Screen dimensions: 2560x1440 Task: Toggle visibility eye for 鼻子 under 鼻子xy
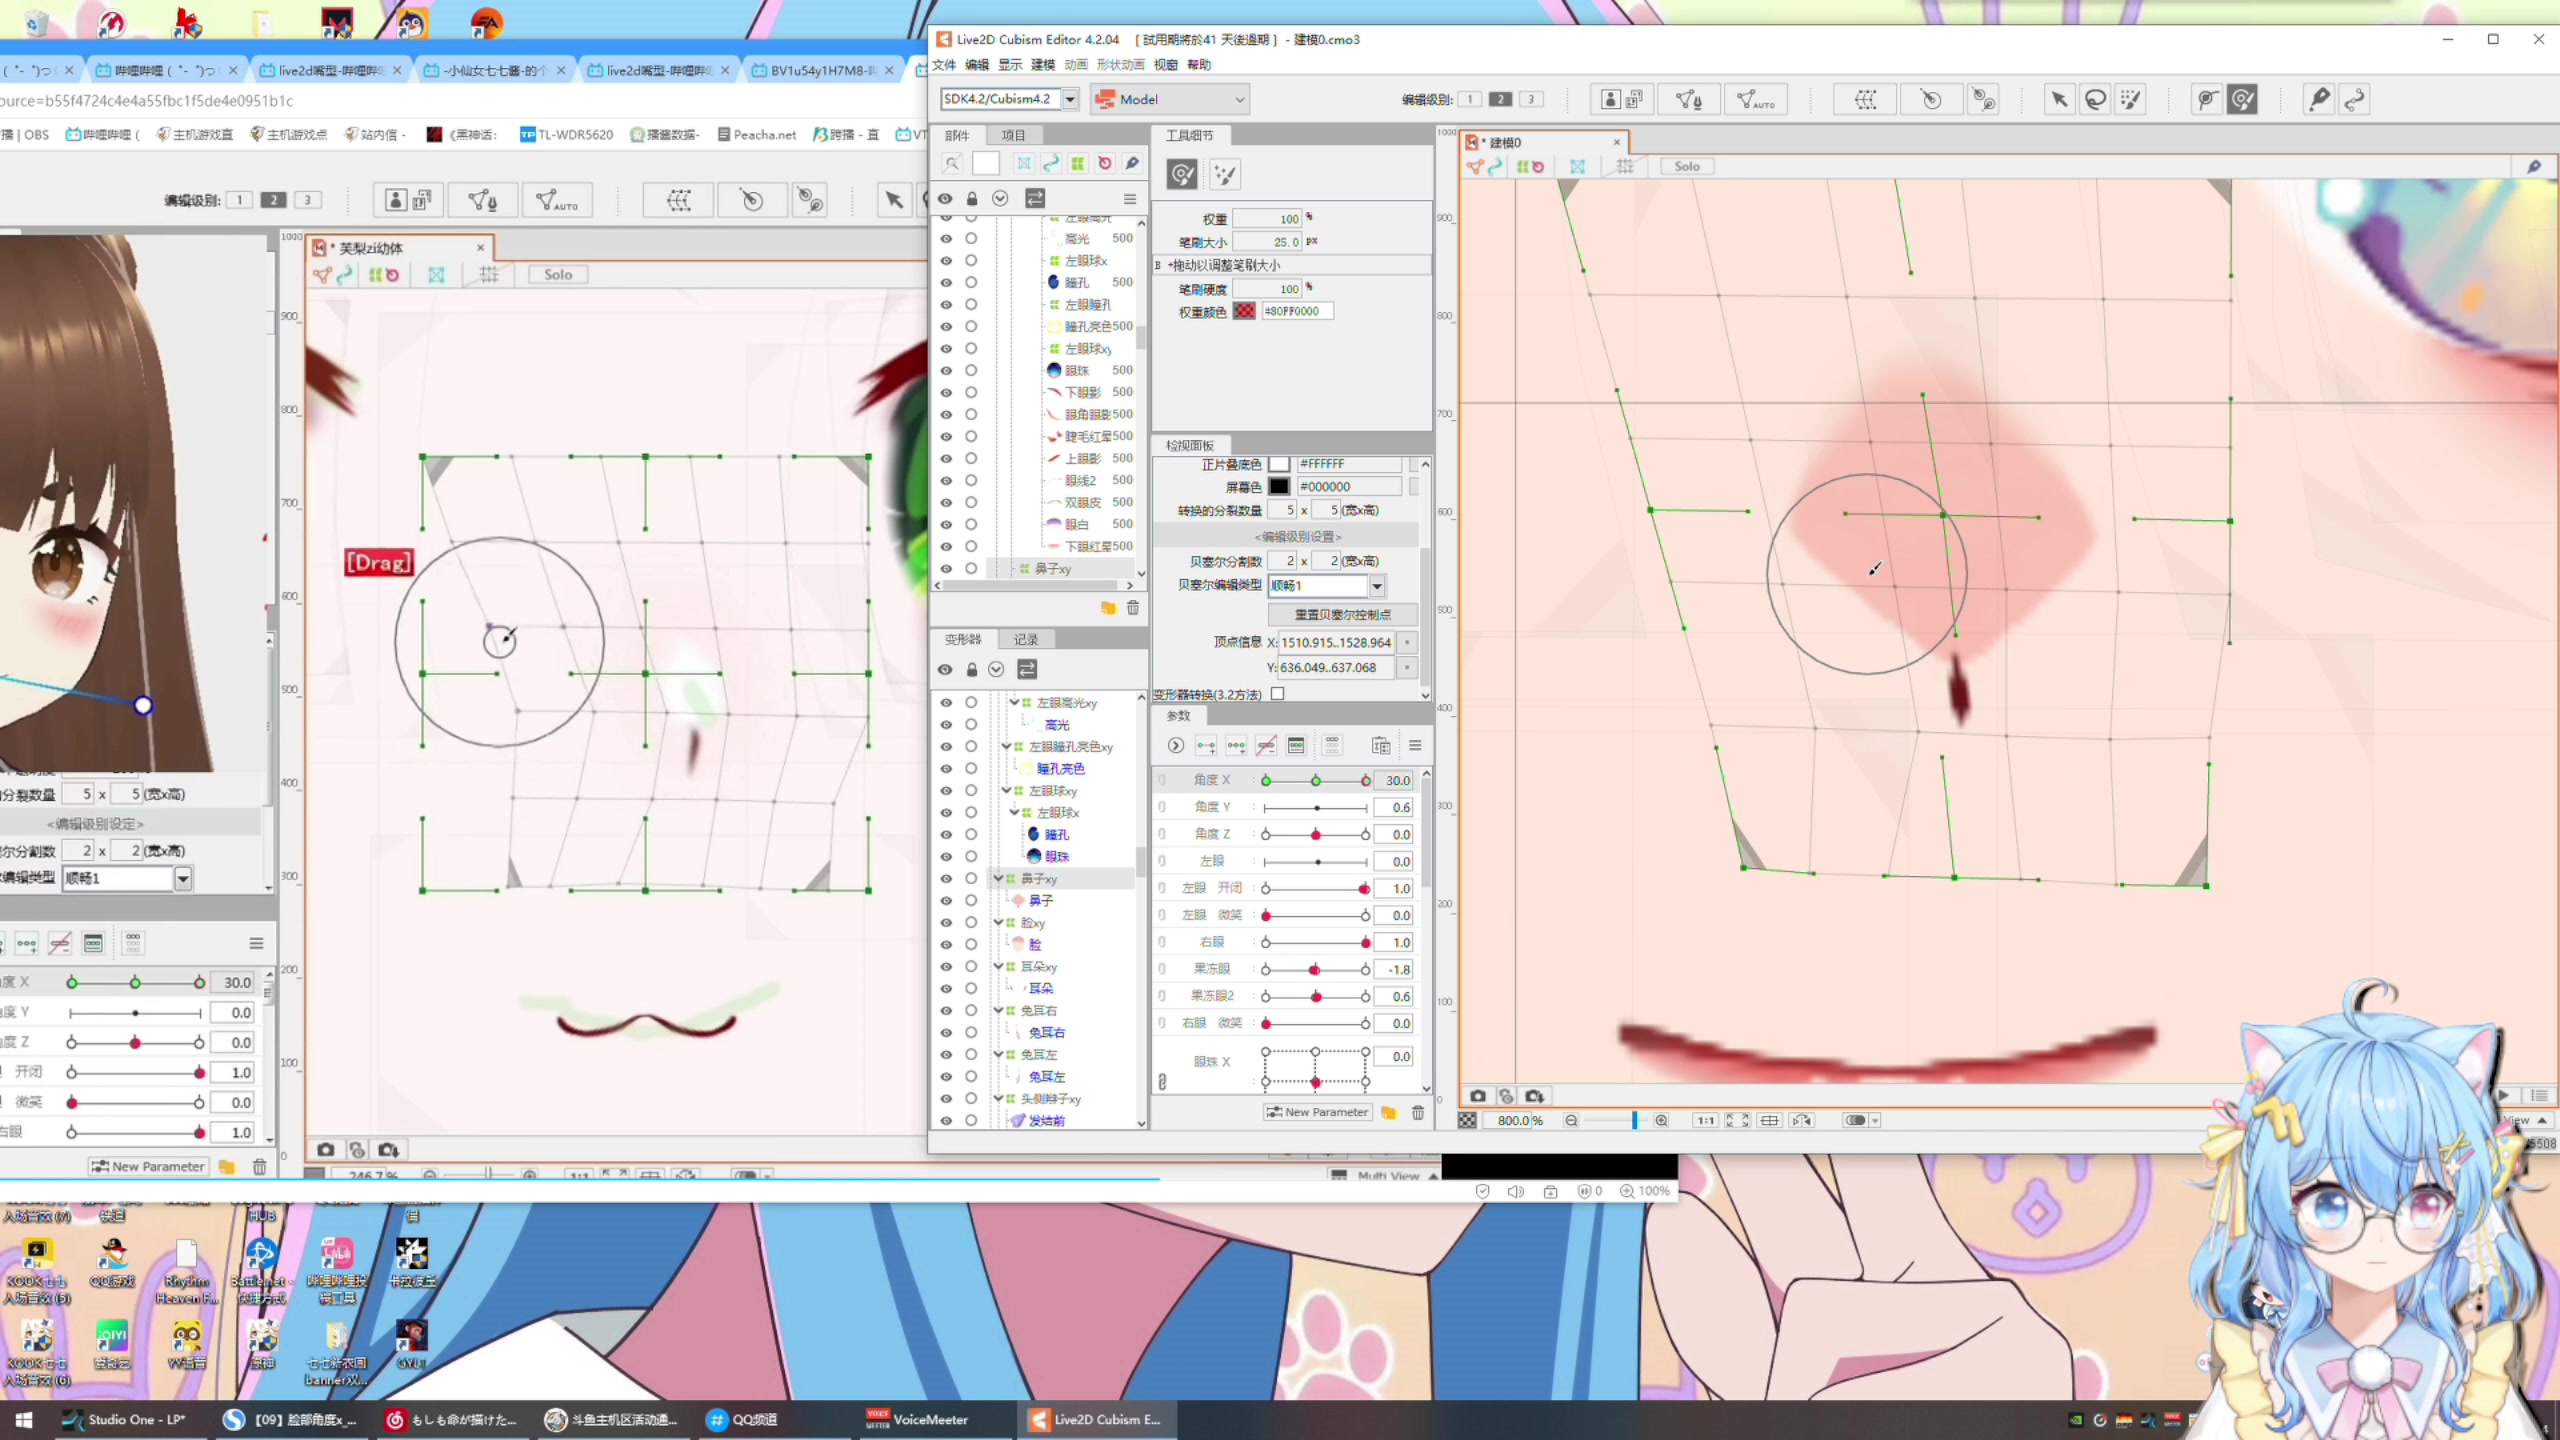pos(946,900)
